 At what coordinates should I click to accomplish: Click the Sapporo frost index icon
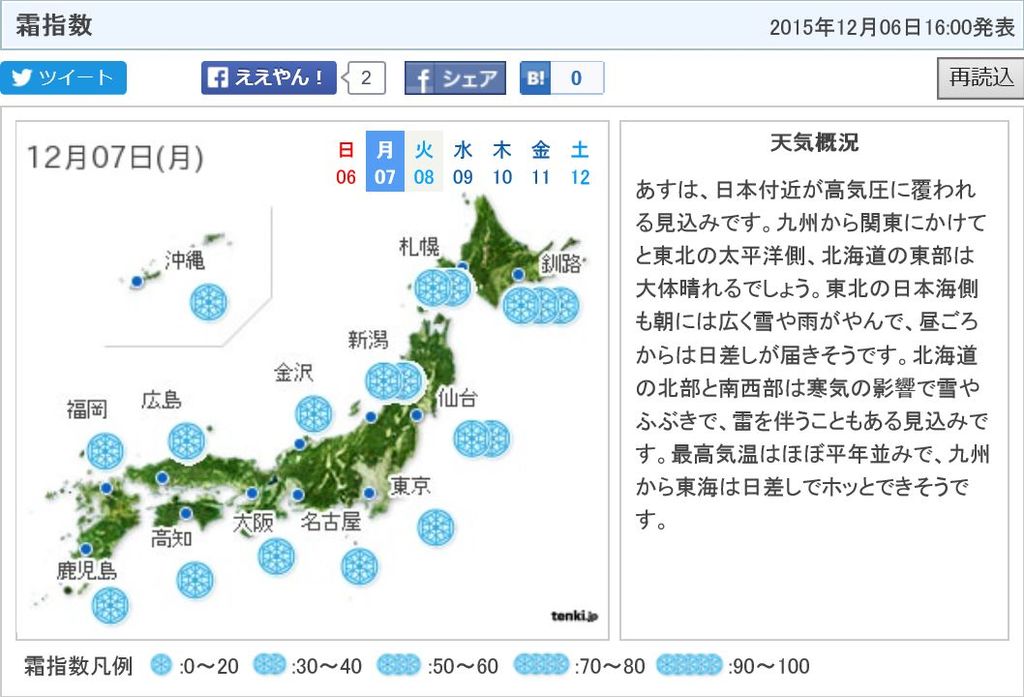pyautogui.click(x=442, y=288)
